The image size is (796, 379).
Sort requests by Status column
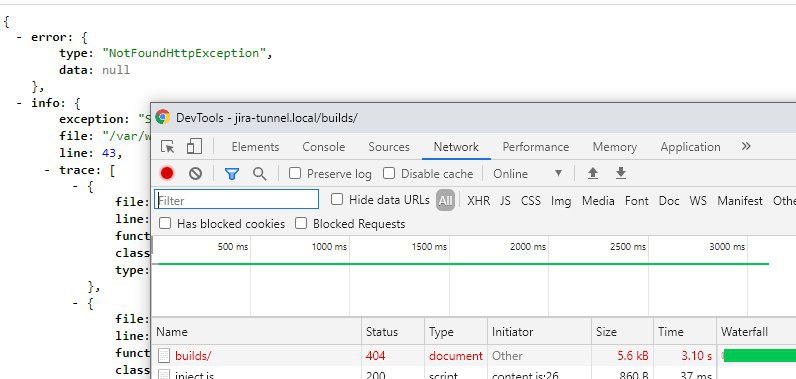tap(393, 332)
